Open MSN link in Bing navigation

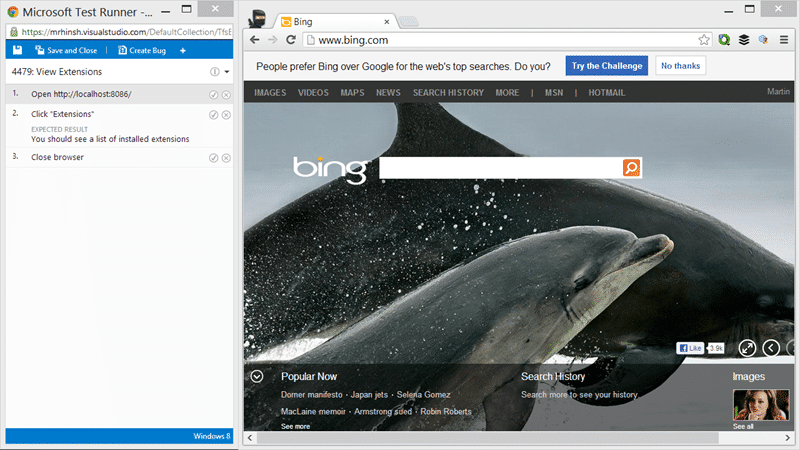click(554, 92)
